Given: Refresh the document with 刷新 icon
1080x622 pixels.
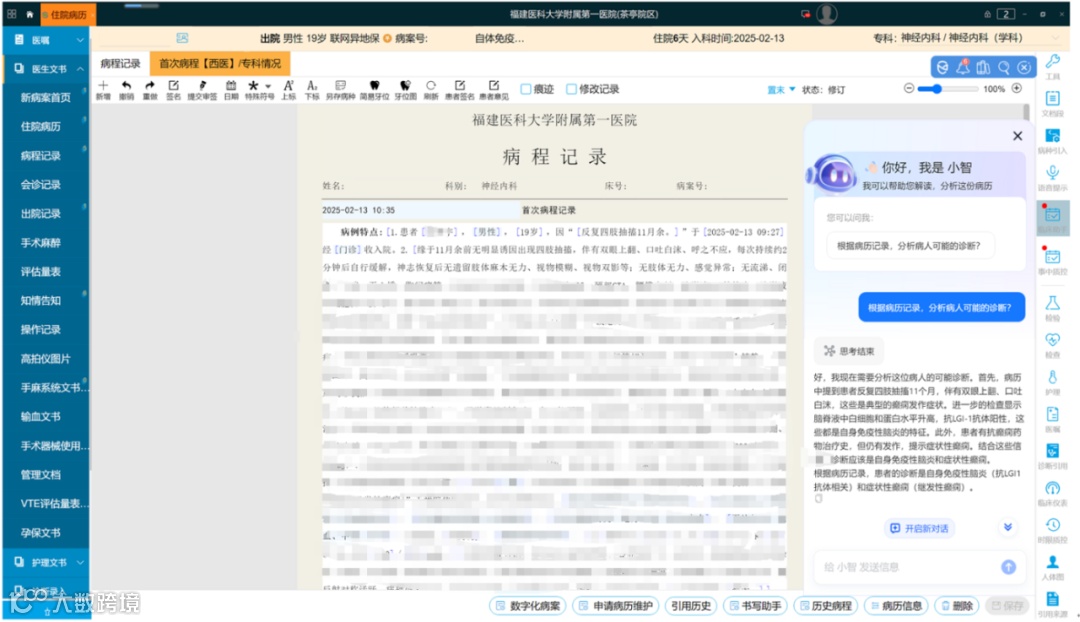Looking at the screenshot, I should click(431, 86).
